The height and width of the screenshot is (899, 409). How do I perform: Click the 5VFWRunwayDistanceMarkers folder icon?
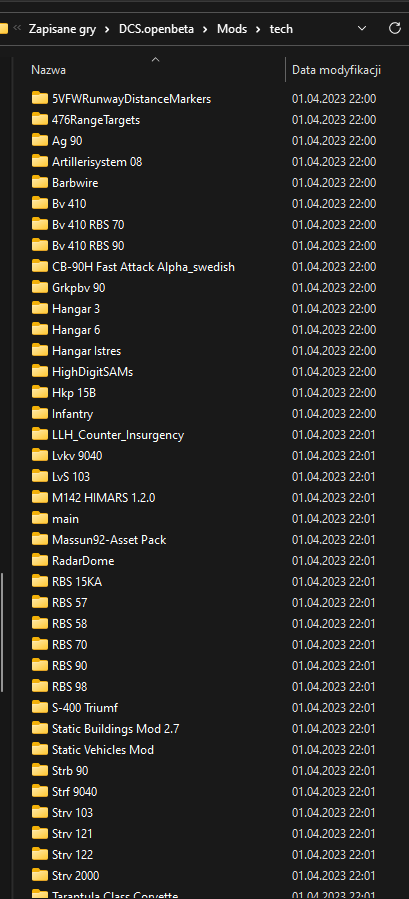click(40, 98)
